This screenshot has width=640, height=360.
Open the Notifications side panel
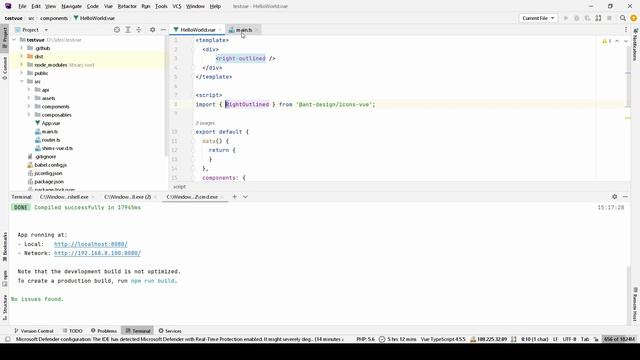click(x=635, y=44)
